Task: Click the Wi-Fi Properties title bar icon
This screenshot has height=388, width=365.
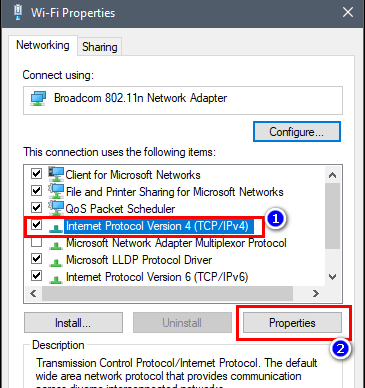Action: pos(18,13)
